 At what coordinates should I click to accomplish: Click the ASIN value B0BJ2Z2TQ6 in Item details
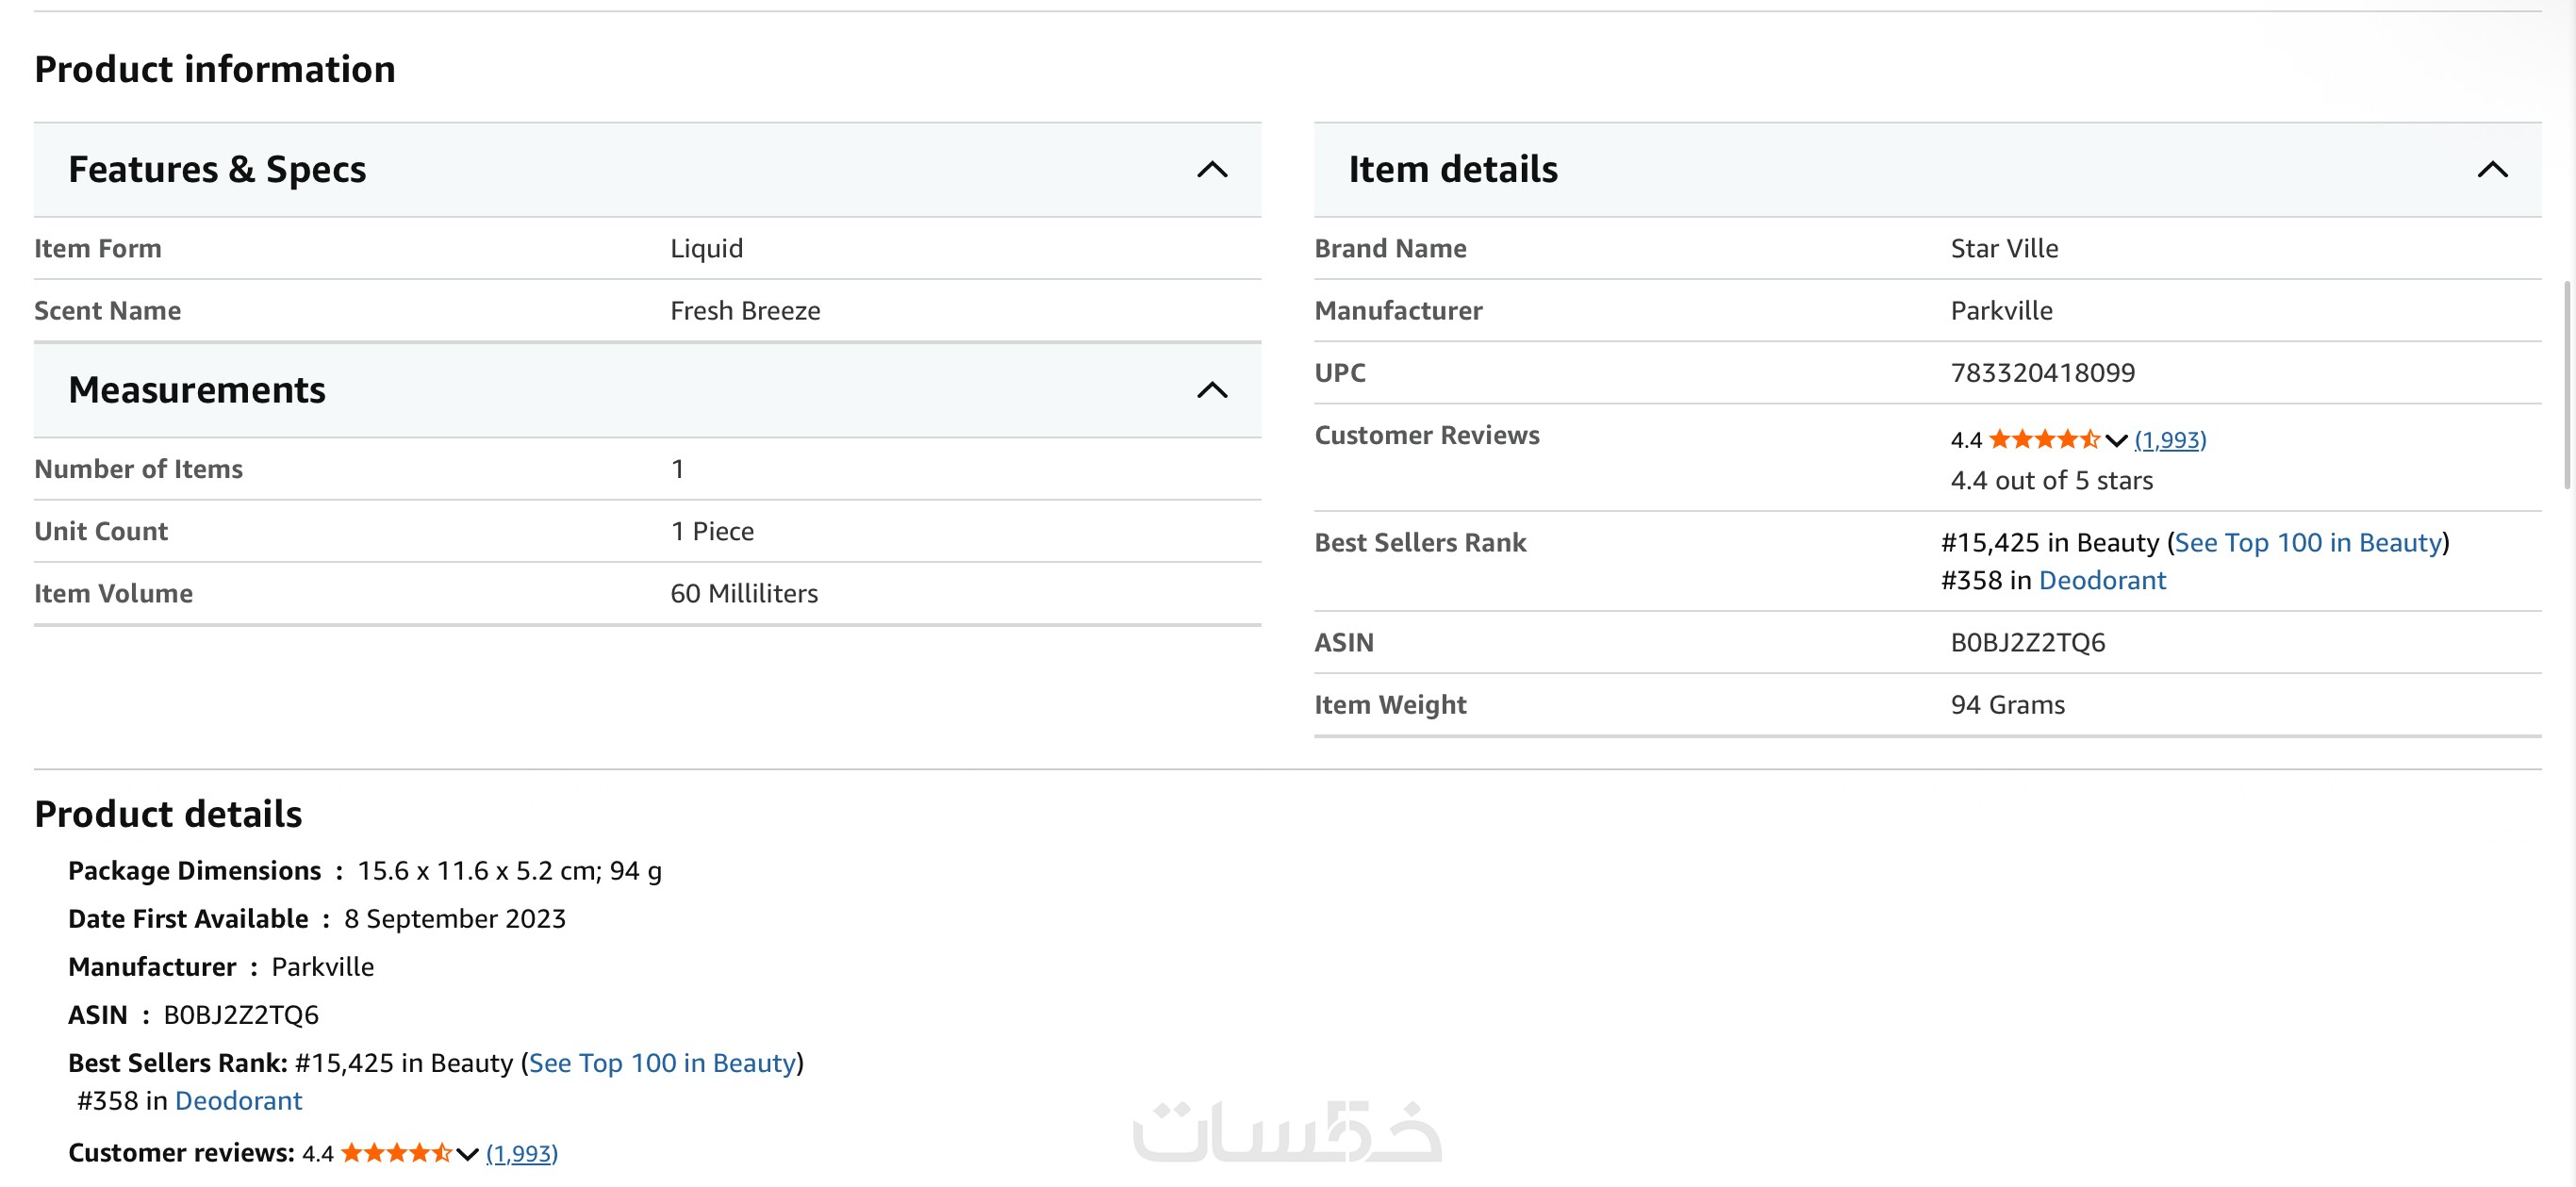[x=2027, y=643]
